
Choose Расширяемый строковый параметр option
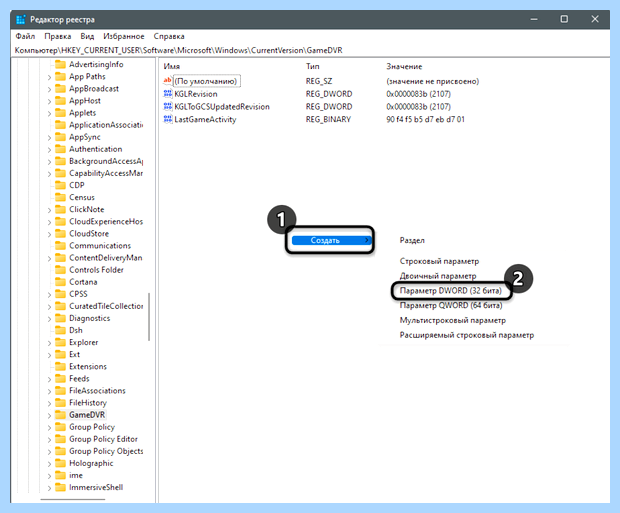pos(467,335)
